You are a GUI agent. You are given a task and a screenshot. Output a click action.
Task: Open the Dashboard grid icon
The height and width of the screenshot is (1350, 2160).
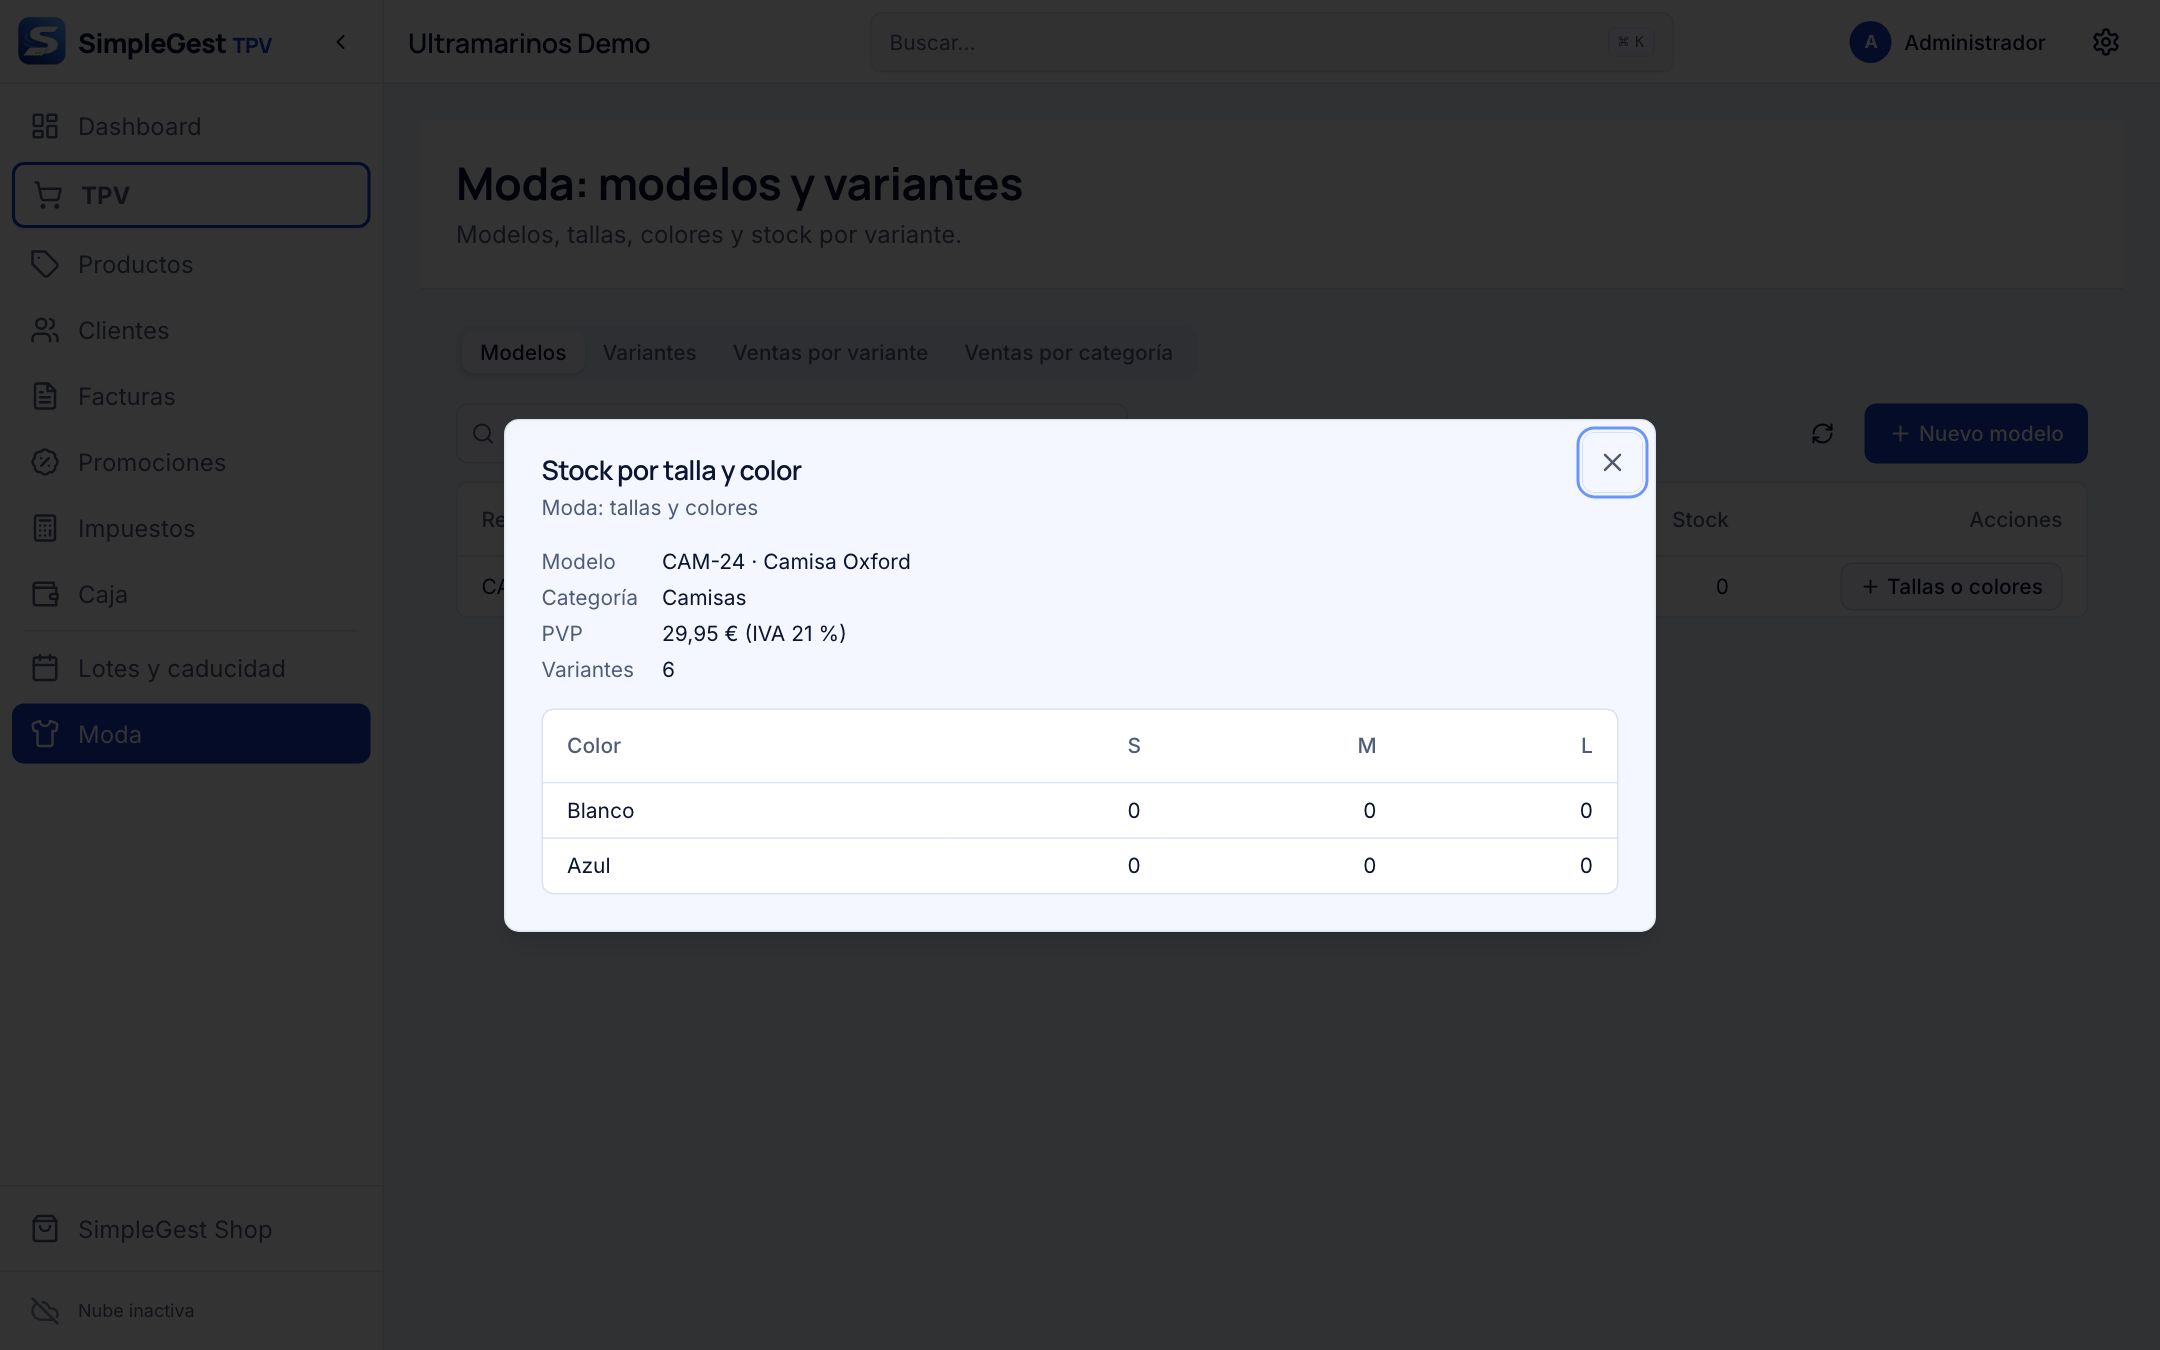click(x=45, y=126)
